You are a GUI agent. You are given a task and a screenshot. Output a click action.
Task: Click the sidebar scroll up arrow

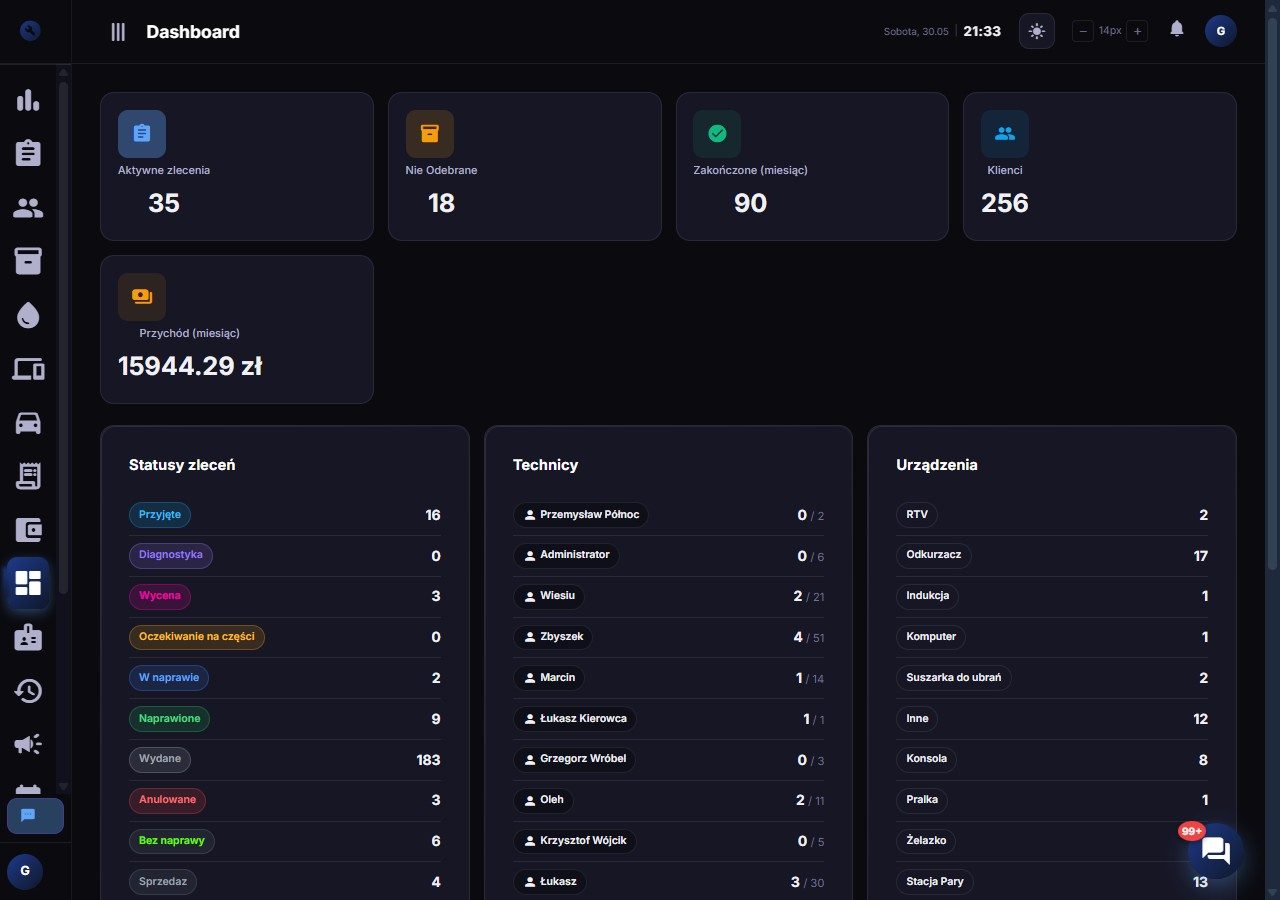click(x=64, y=72)
